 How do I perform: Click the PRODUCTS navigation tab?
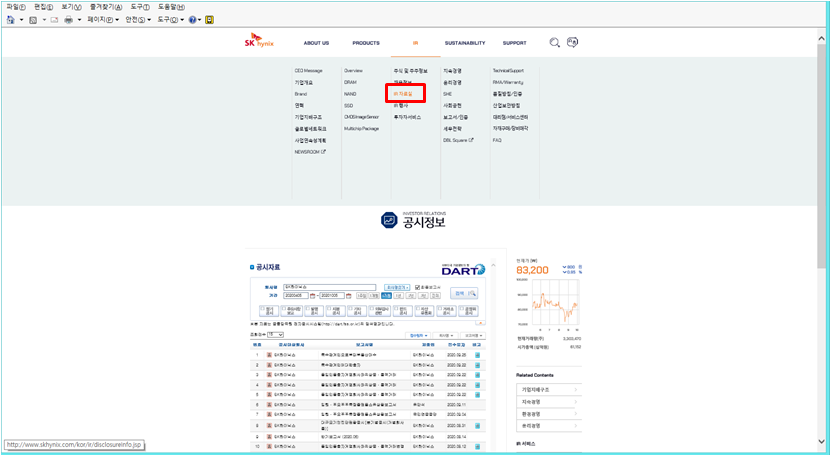[366, 43]
